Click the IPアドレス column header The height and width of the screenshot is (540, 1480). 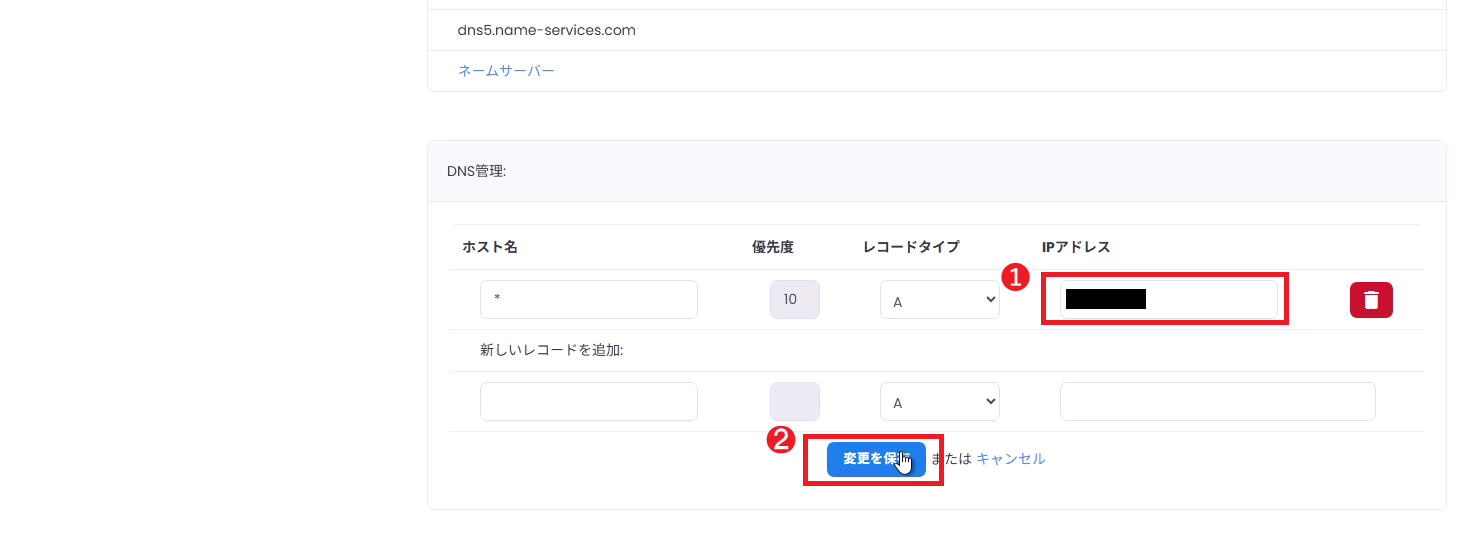click(x=1076, y=247)
